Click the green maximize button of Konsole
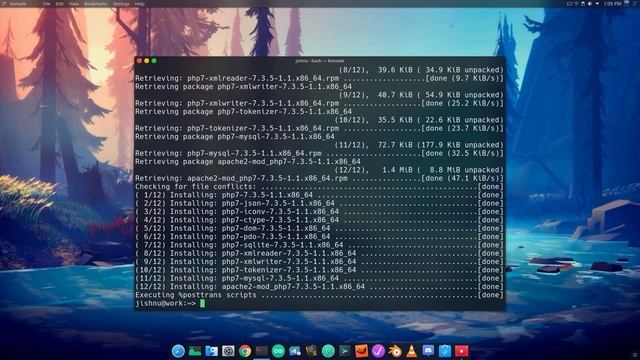 pyautogui.click(x=154, y=61)
